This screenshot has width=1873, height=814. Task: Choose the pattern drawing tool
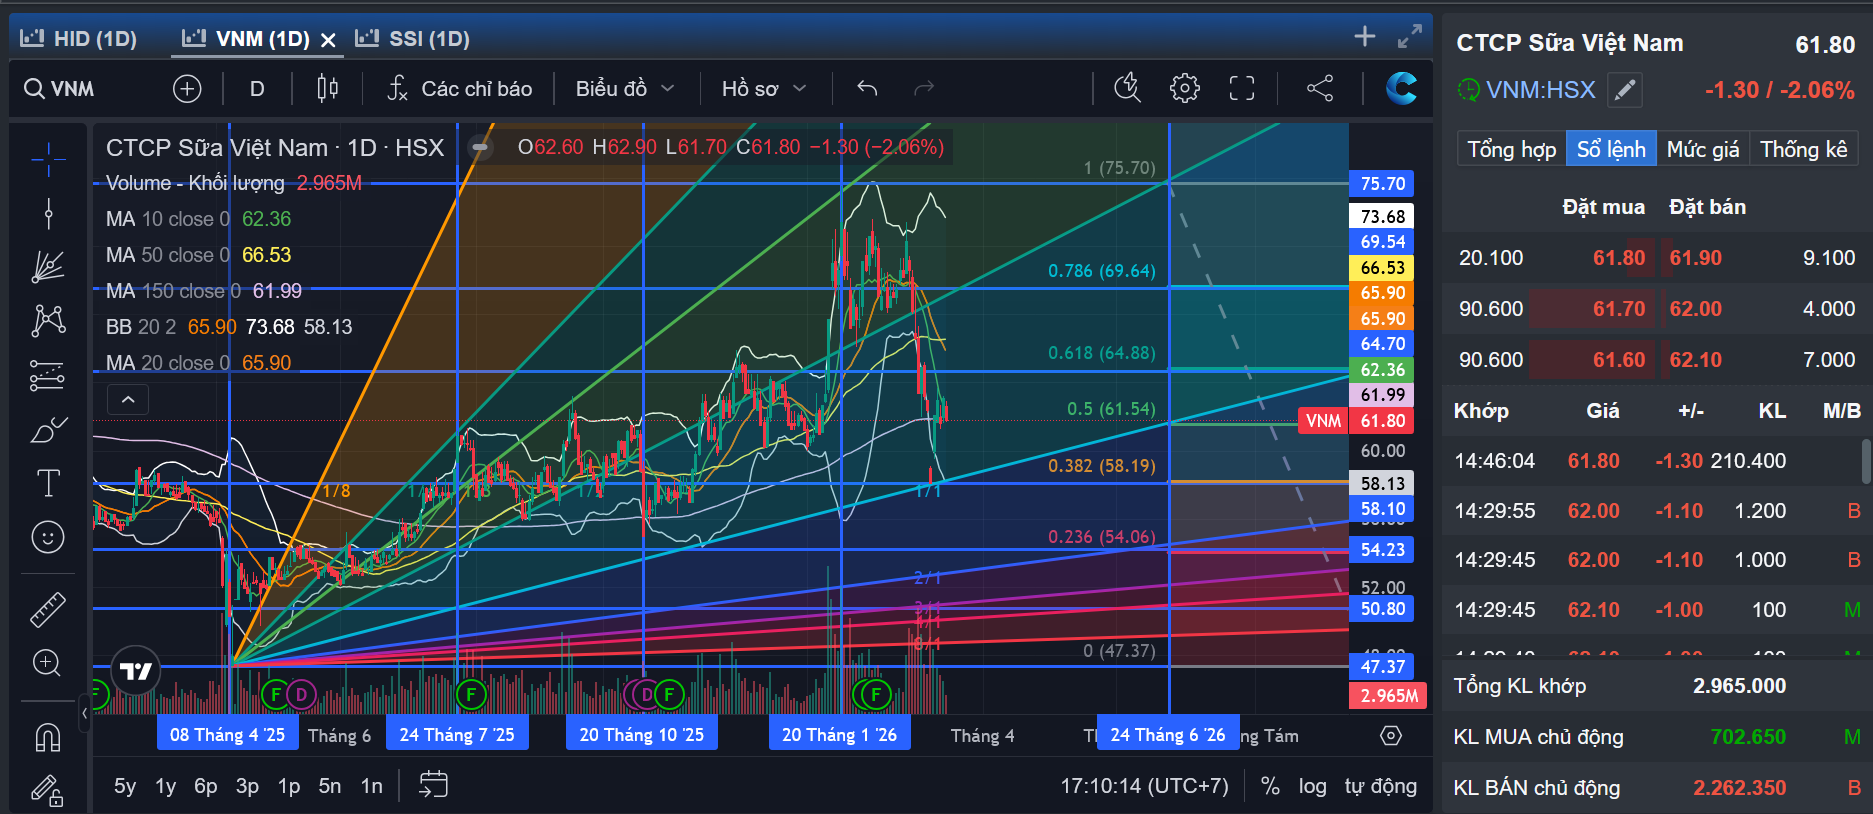pos(48,320)
